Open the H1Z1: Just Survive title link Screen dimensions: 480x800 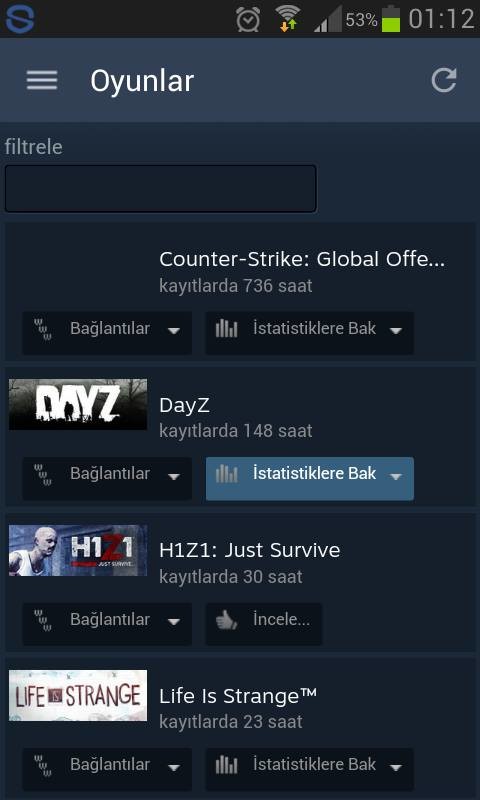(x=249, y=550)
